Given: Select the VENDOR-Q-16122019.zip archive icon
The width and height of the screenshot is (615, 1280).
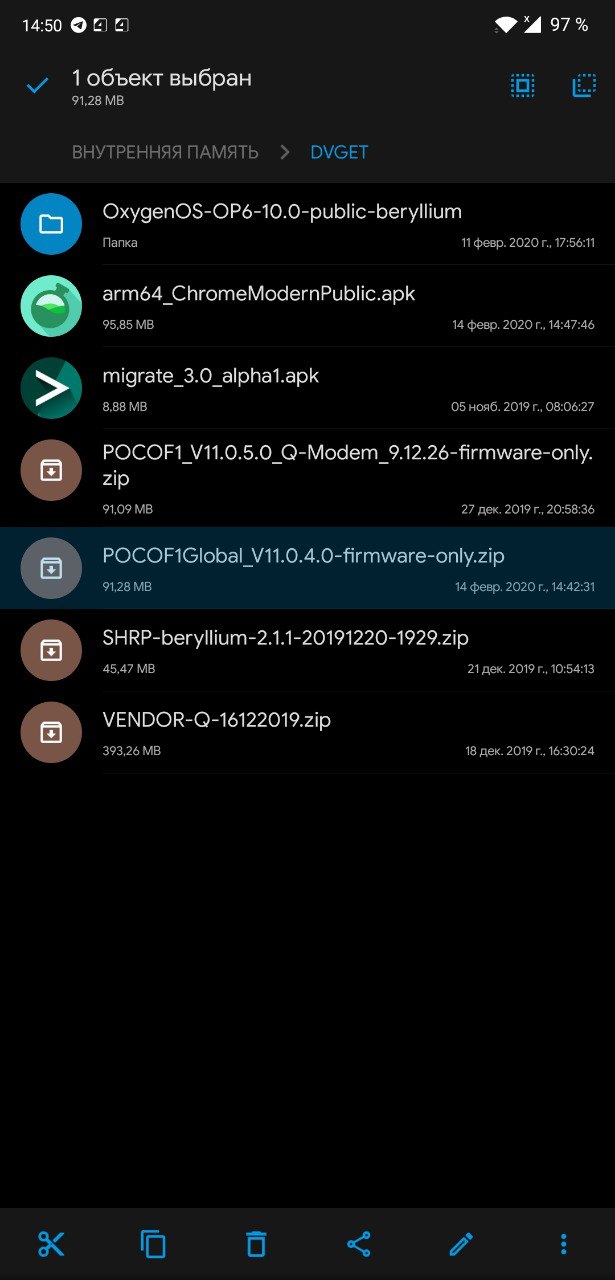Looking at the screenshot, I should point(51,732).
